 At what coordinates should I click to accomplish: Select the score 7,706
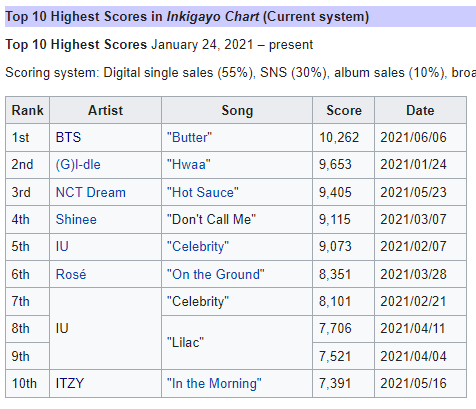pyautogui.click(x=335, y=329)
